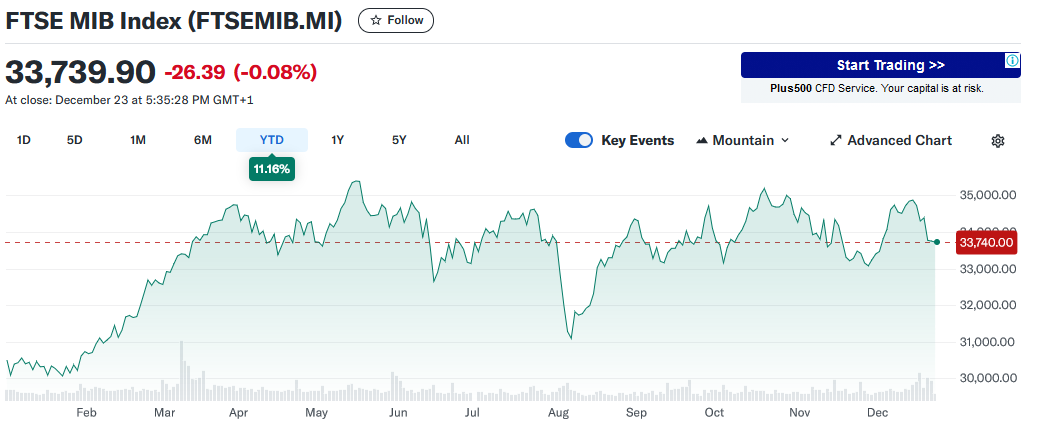
Task: Toggle the Key Events switch
Action: tap(579, 140)
